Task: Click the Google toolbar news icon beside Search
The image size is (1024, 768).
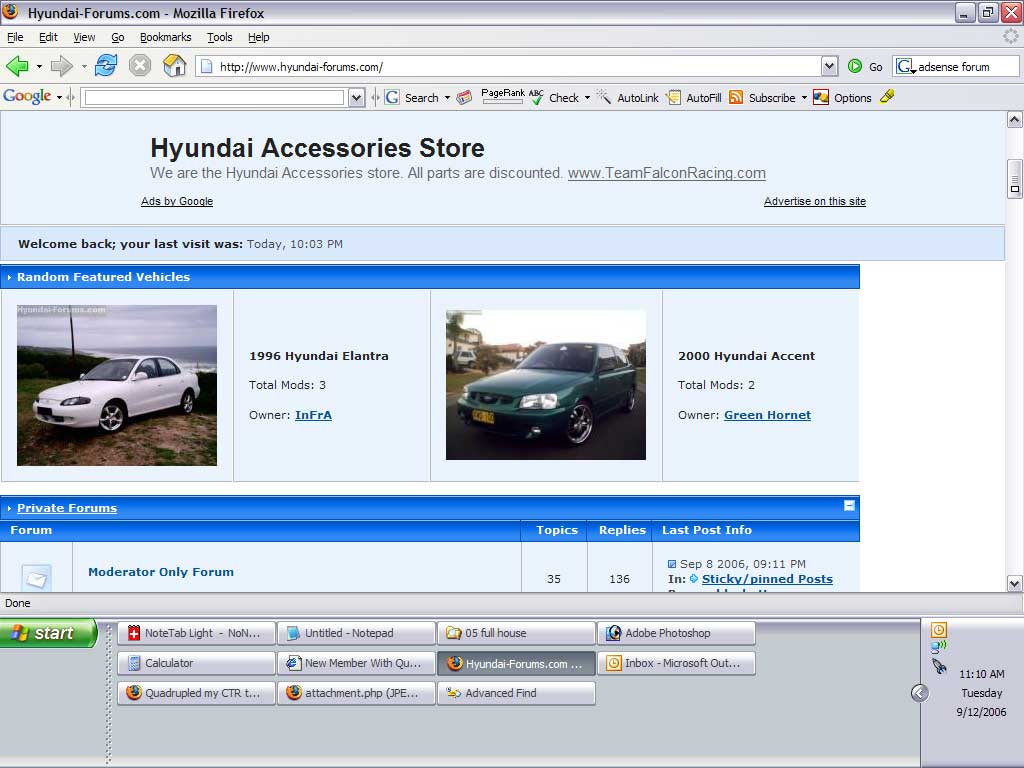Action: [x=464, y=98]
